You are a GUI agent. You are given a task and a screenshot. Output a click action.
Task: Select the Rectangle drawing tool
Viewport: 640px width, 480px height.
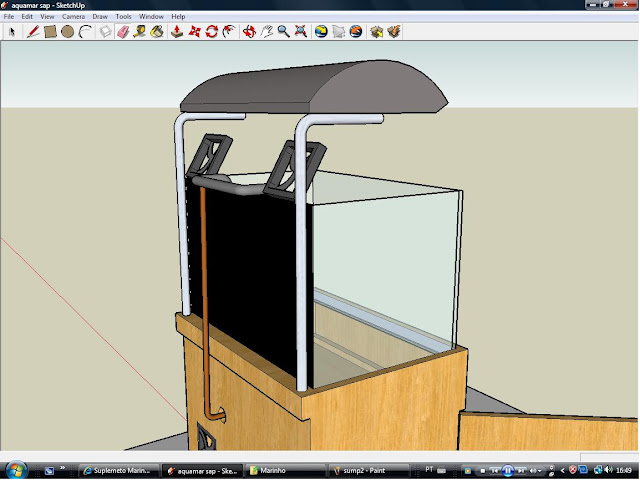50,32
